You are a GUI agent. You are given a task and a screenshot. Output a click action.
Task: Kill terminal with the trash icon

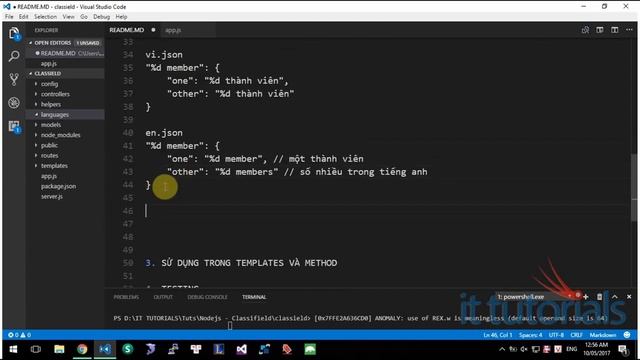click(599, 297)
